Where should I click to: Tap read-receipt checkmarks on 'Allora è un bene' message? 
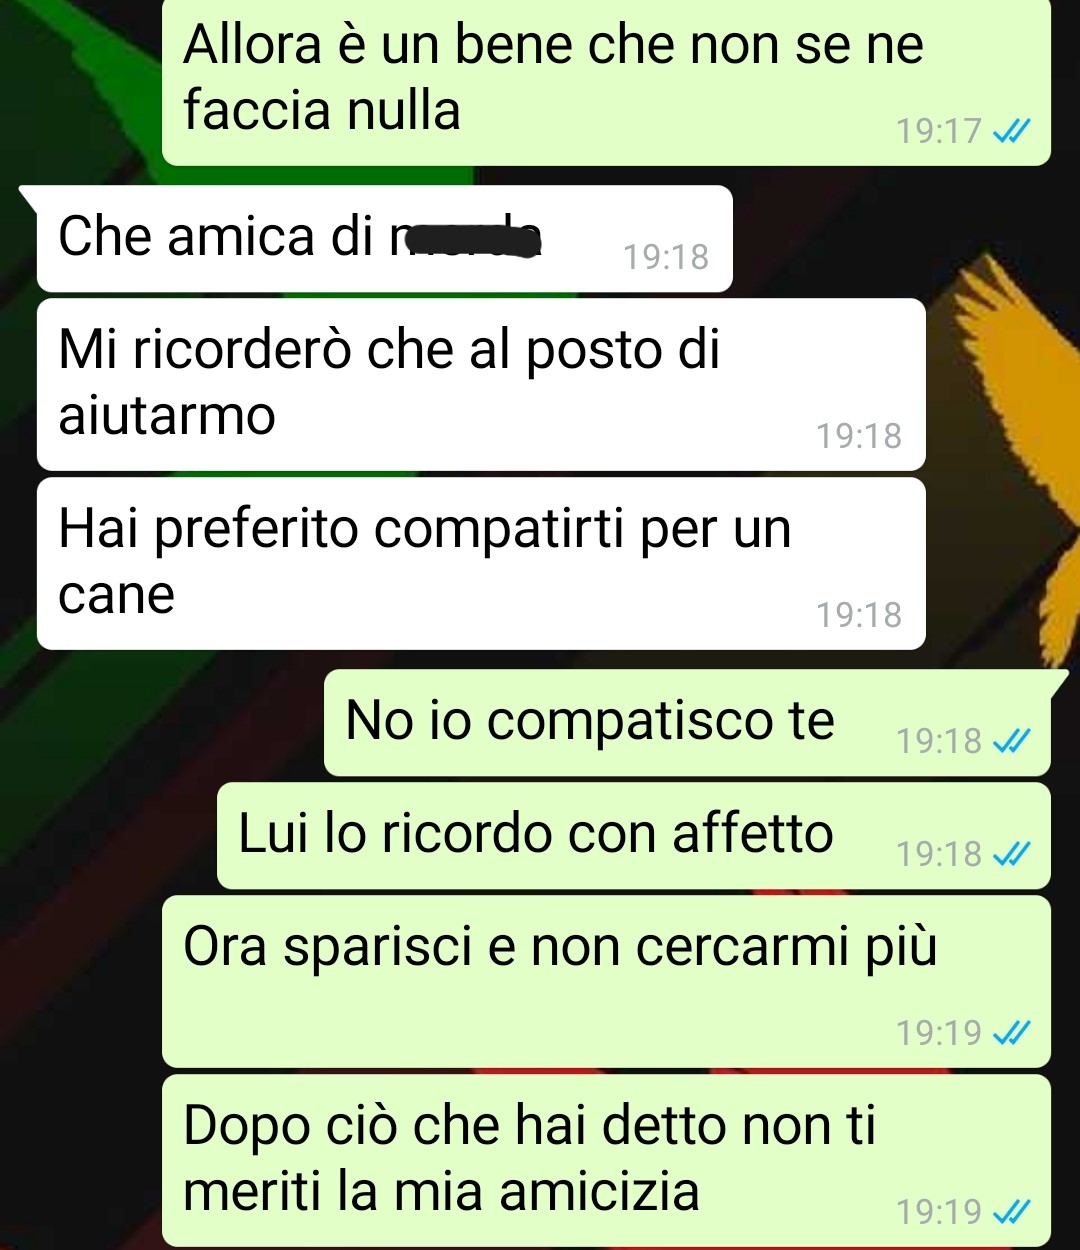pos(1010,131)
